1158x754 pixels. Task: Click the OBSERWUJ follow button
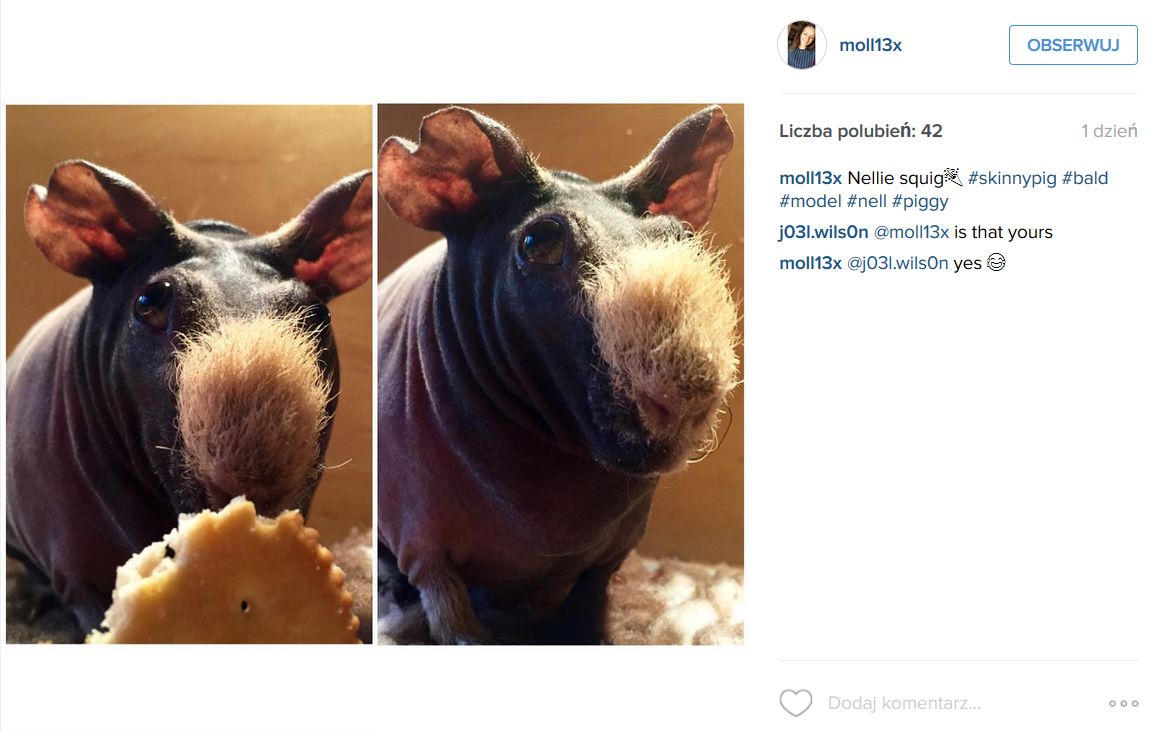1073,45
